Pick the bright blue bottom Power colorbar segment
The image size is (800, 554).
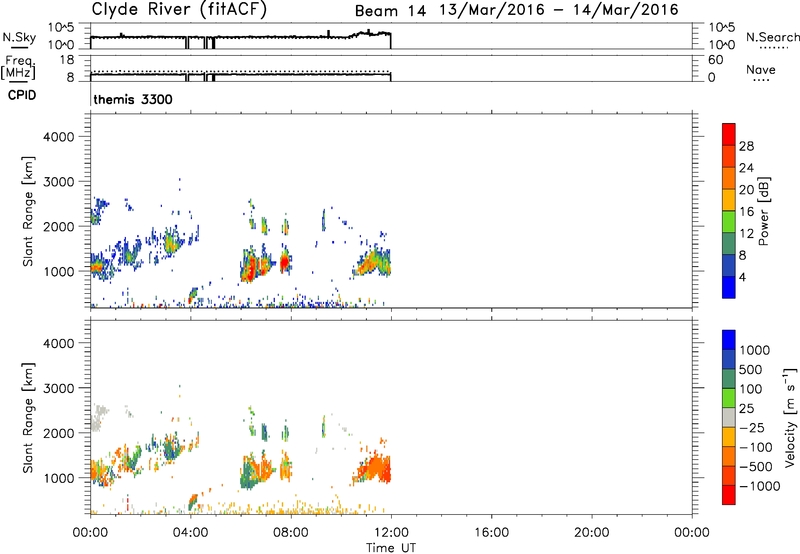pyautogui.click(x=729, y=287)
